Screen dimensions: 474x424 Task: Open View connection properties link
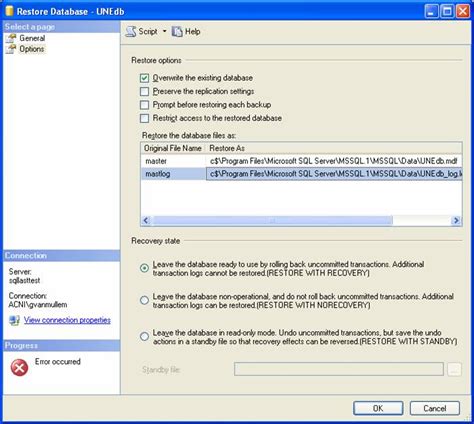pos(67,320)
